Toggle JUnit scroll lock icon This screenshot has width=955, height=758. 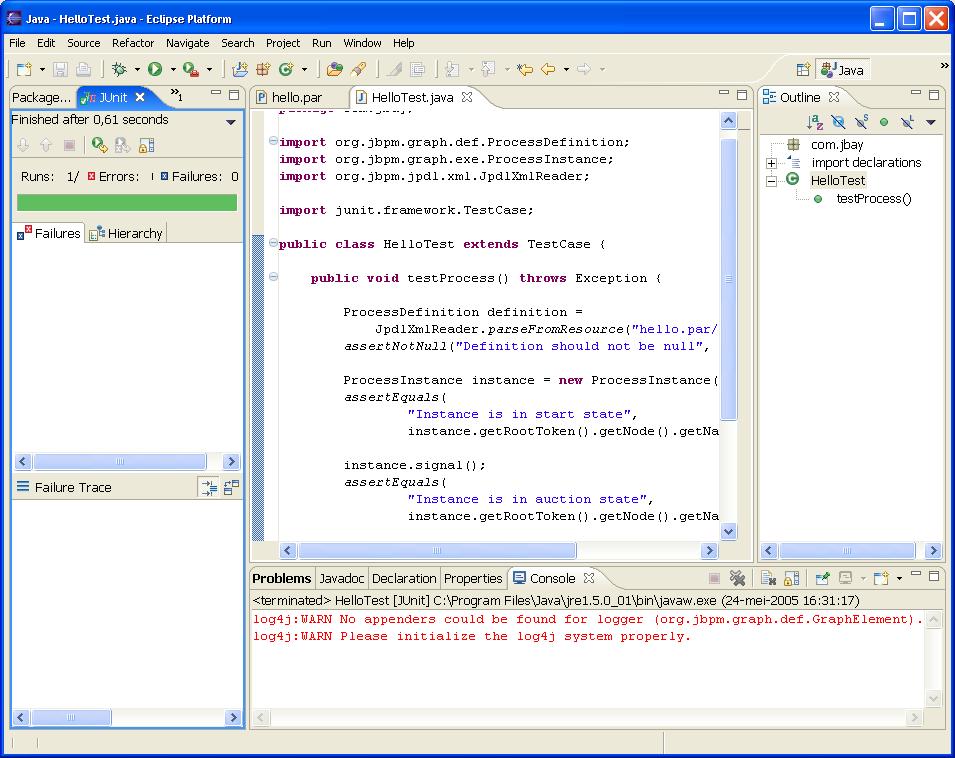click(147, 146)
